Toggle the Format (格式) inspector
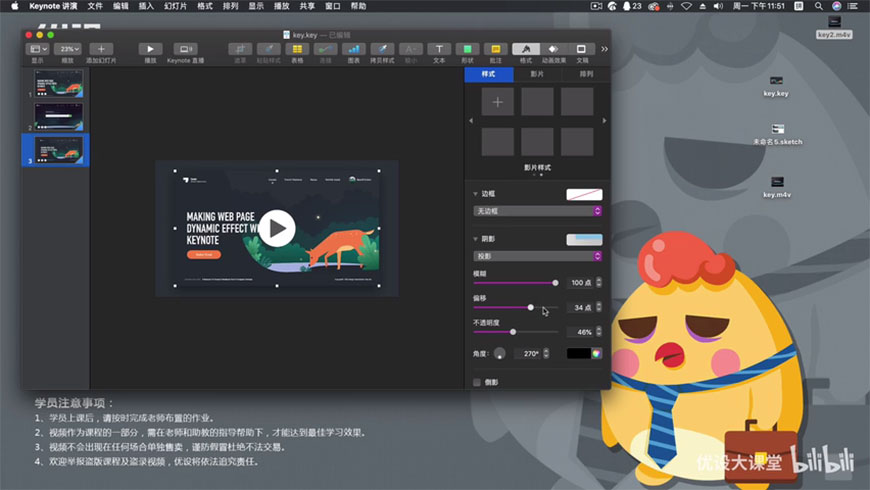The width and height of the screenshot is (870, 490). pos(525,49)
